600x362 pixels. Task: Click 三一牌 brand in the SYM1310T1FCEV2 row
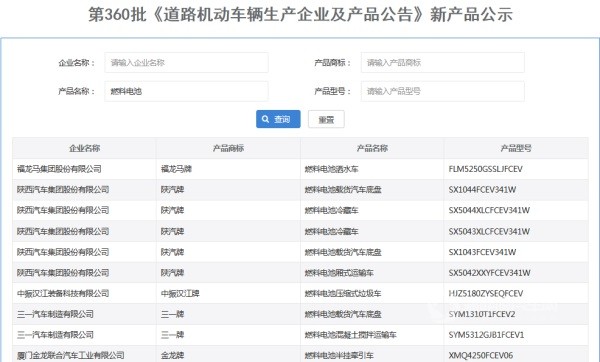pyautogui.click(x=173, y=314)
